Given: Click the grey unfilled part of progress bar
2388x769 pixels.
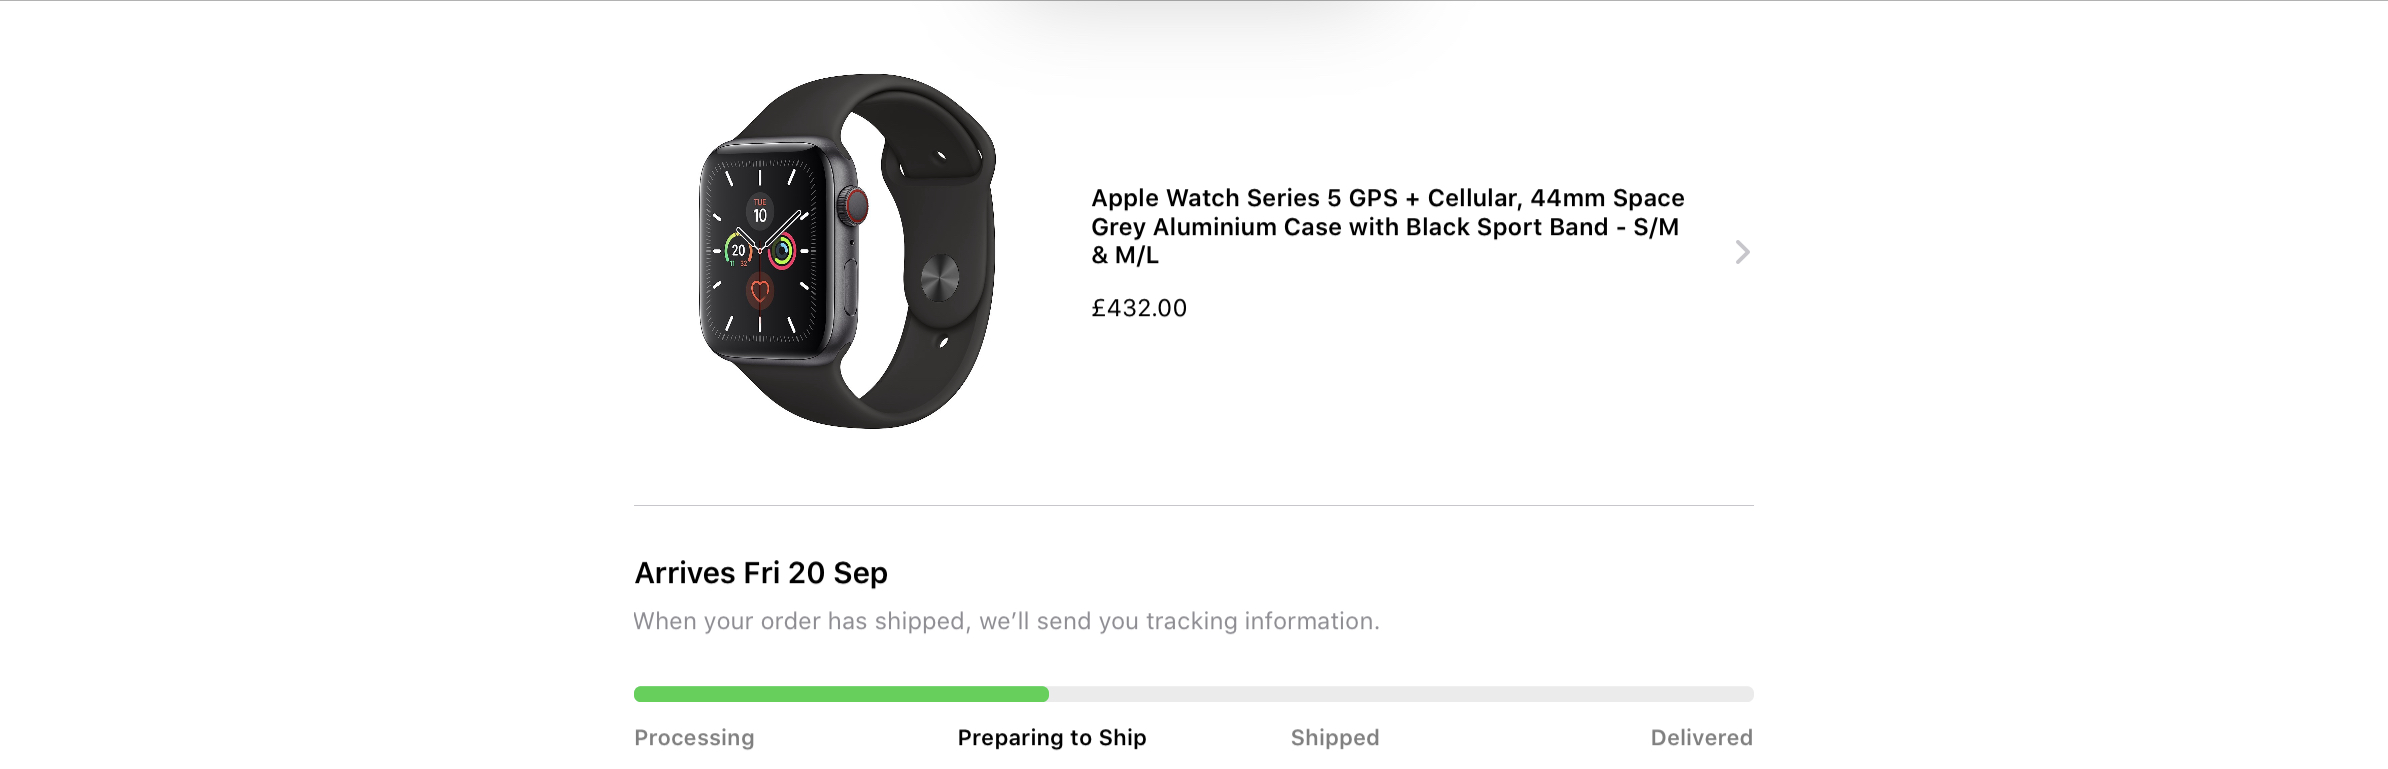Looking at the screenshot, I should click(x=1401, y=694).
